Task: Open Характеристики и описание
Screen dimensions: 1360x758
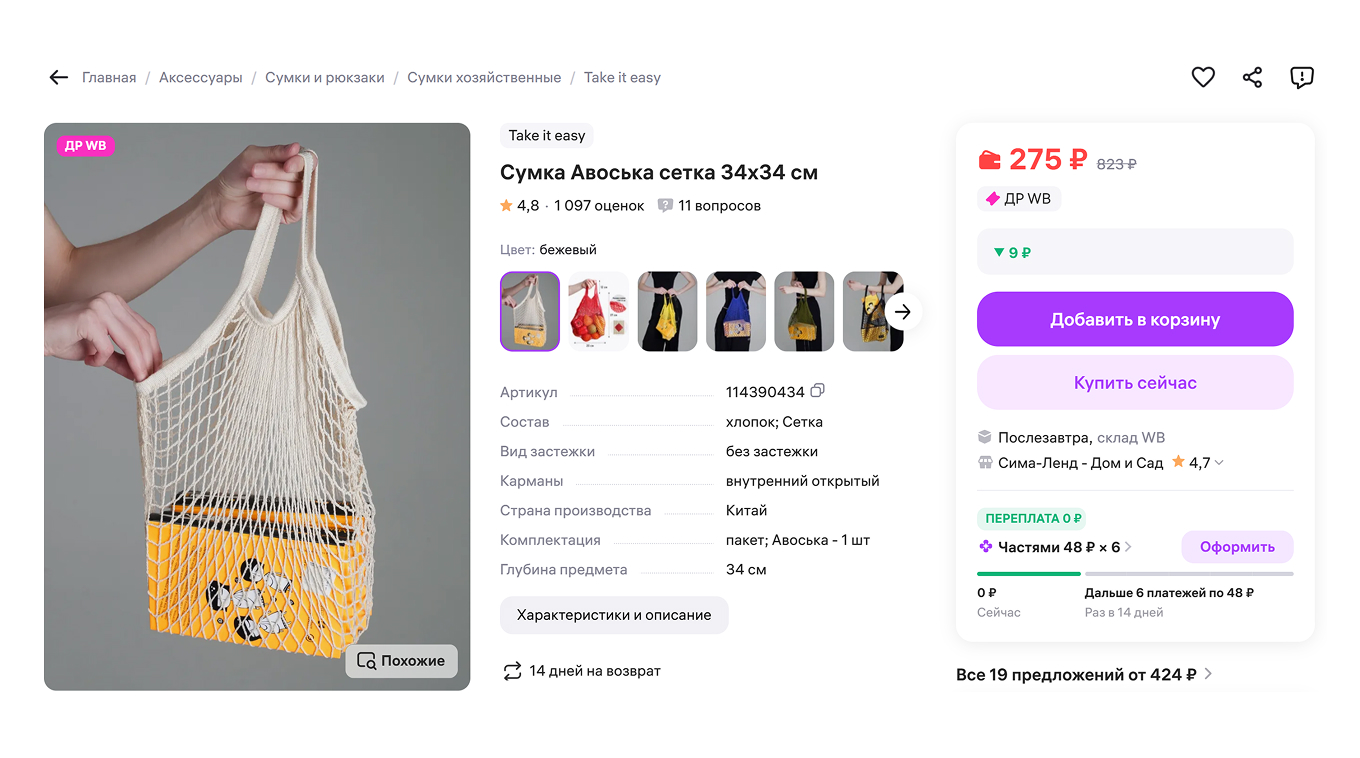Action: [614, 615]
